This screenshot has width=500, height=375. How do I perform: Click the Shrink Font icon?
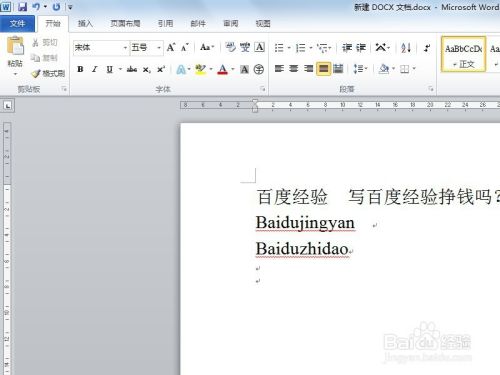pyautogui.click(x=185, y=48)
